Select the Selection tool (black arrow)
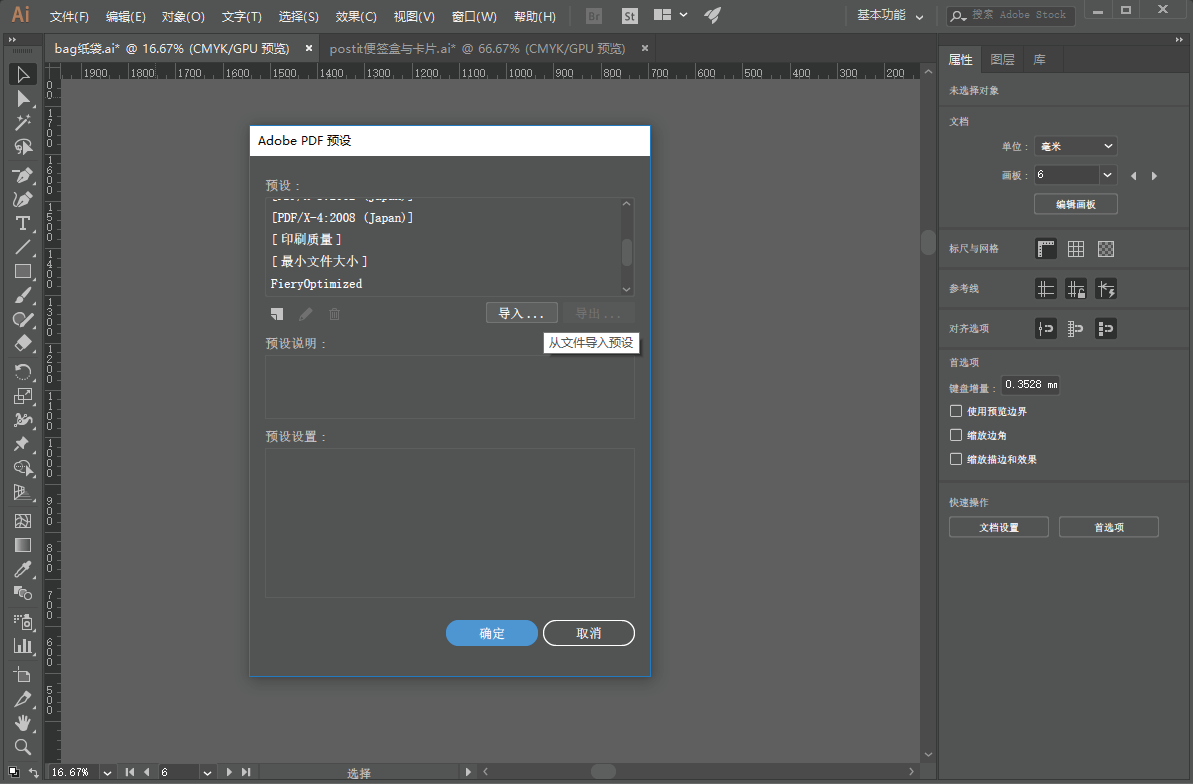This screenshot has height=784, width=1193. pos(23,75)
